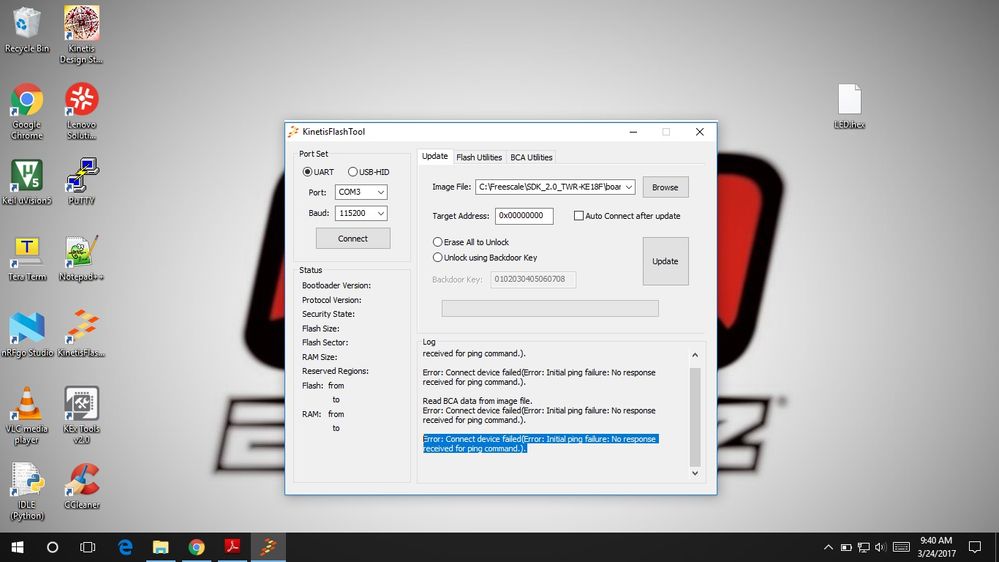This screenshot has width=999, height=562.
Task: Click KinetisFlashTool taskbar button
Action: pyautogui.click(x=268, y=547)
